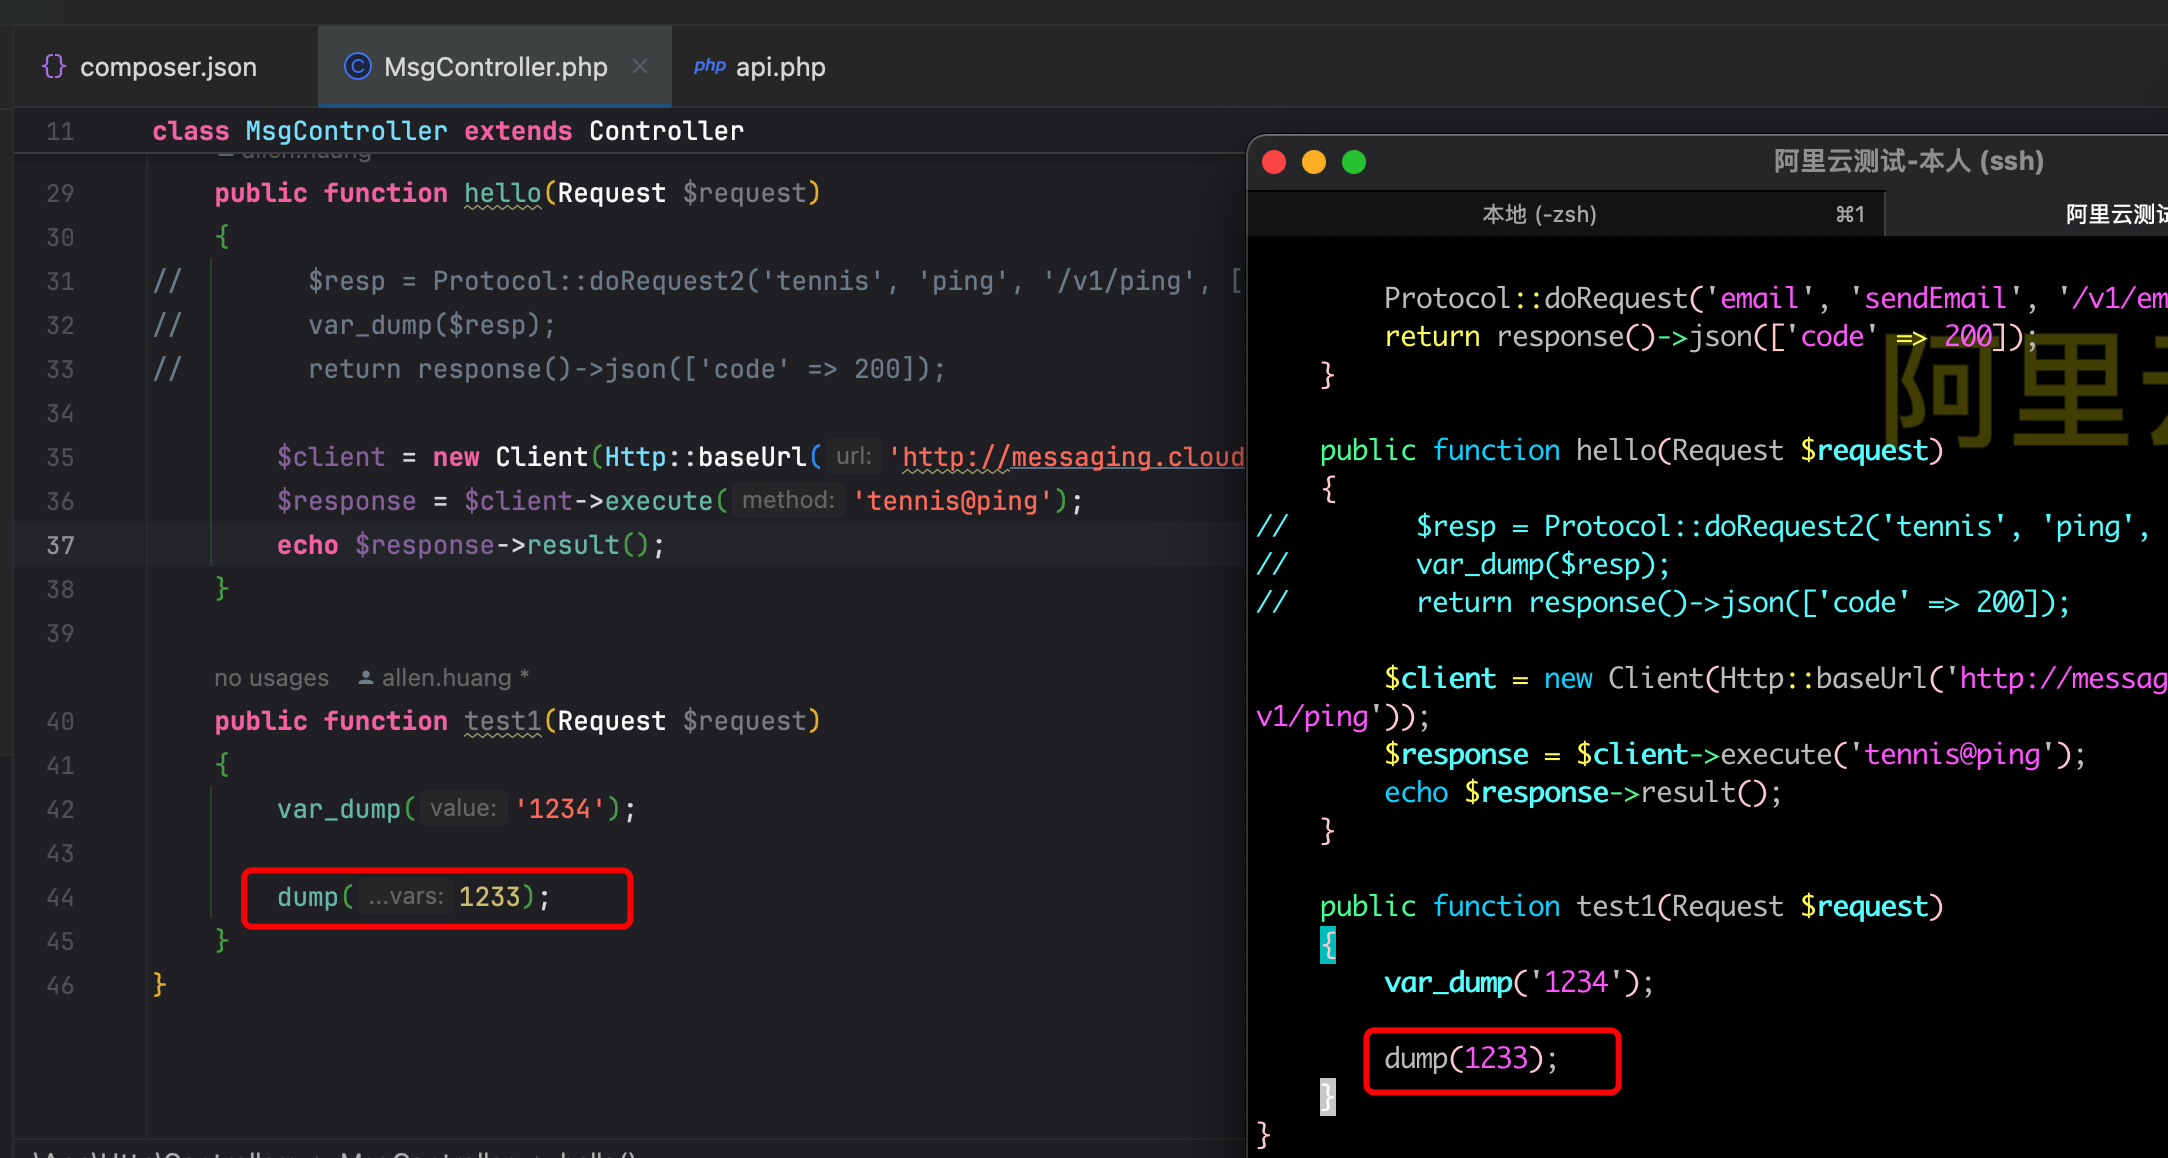Click the hello function name in editor

point(502,193)
